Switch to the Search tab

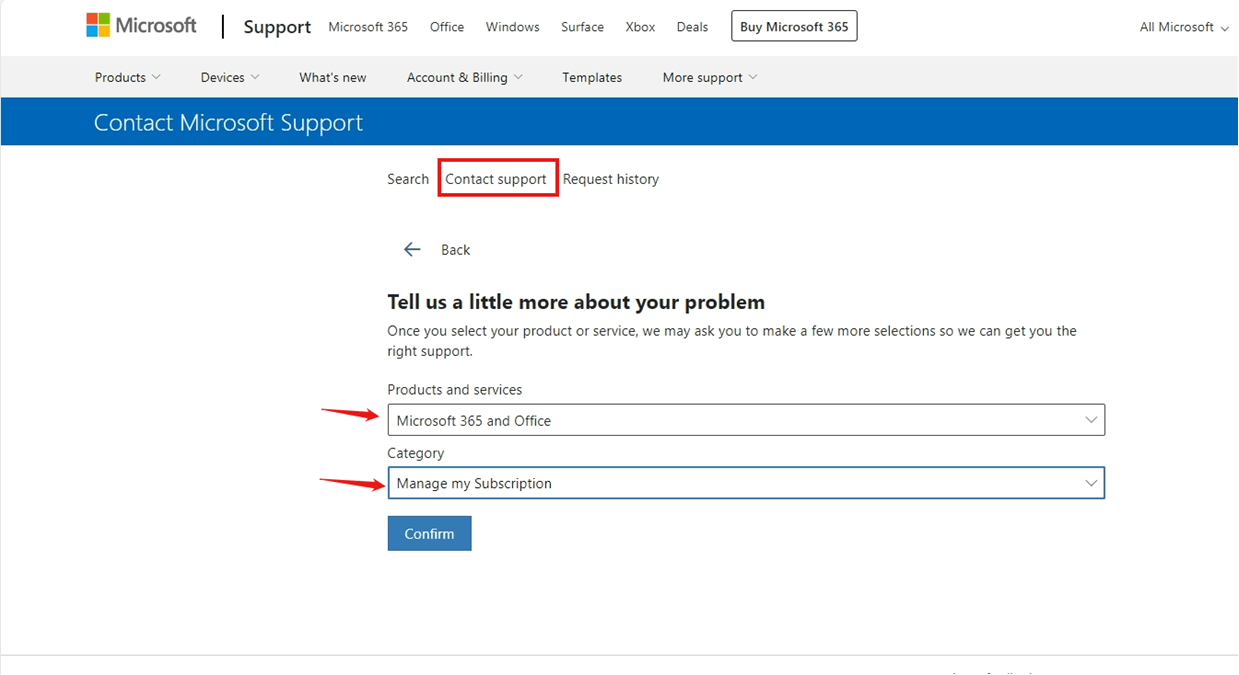(408, 179)
